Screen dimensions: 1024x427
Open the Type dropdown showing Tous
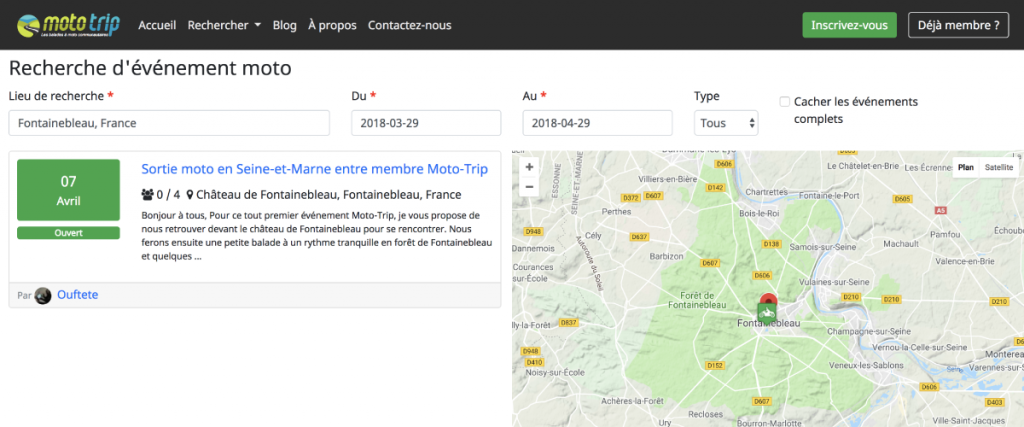pos(726,123)
